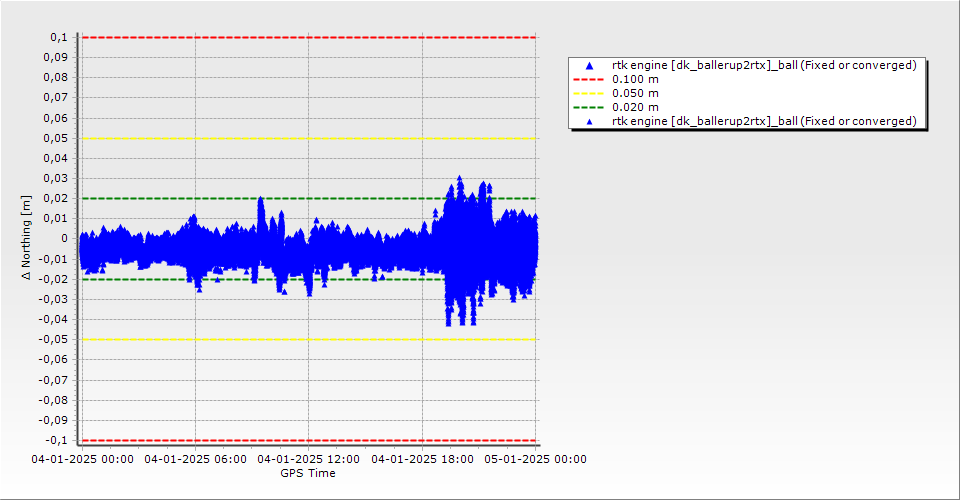Select the 0.100 m legend label
This screenshot has width=960, height=500.
pos(635,79)
